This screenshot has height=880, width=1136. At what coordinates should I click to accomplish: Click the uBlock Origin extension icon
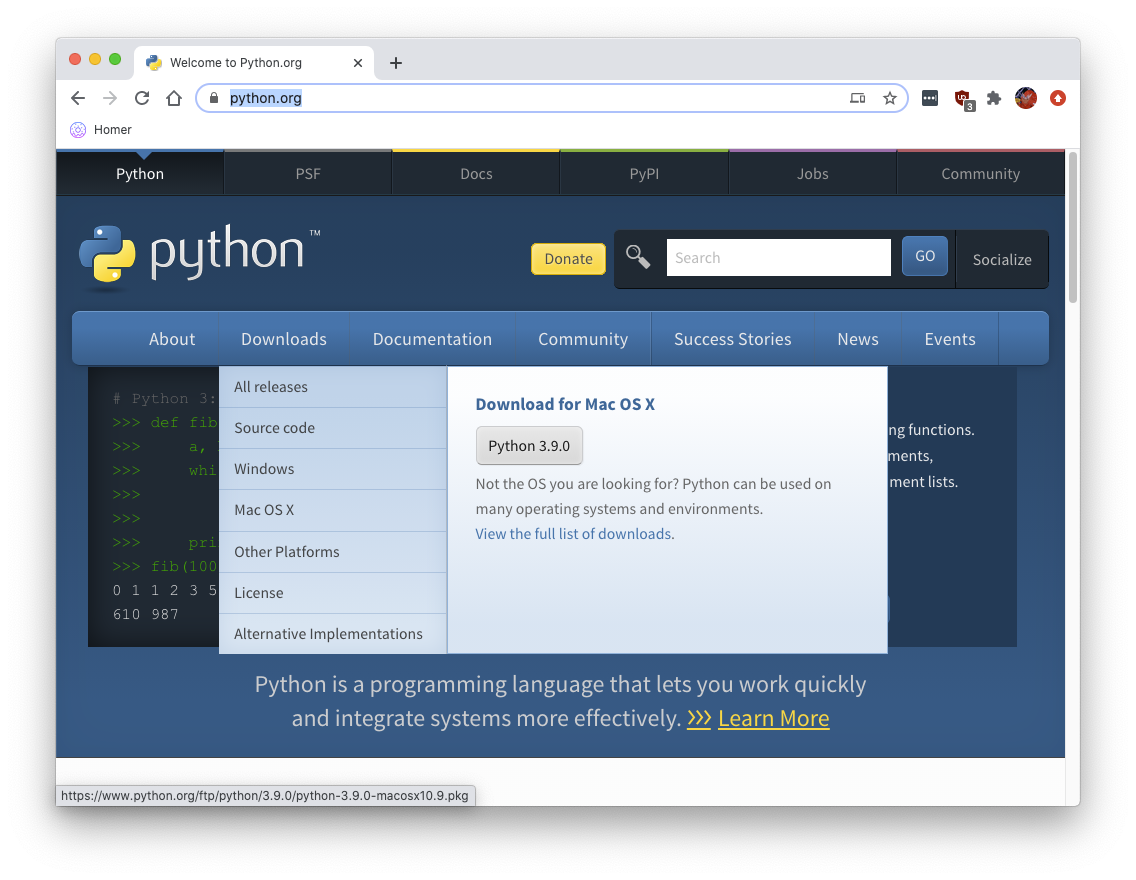[x=962, y=98]
